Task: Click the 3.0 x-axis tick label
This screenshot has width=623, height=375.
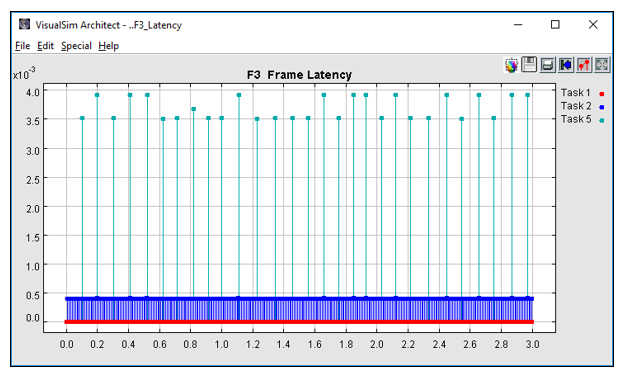Action: pos(532,344)
